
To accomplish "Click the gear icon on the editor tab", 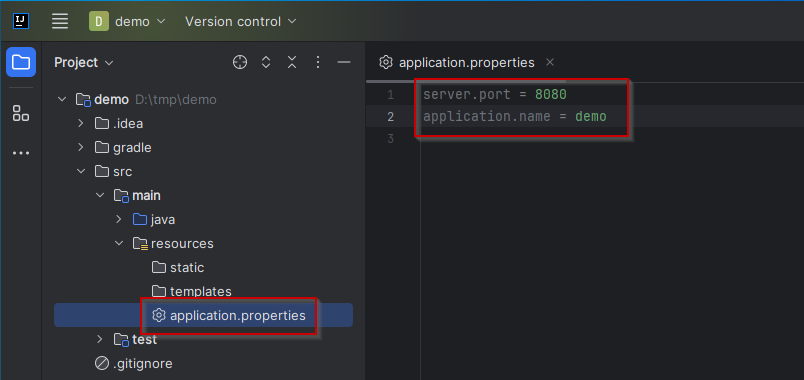I will [385, 62].
